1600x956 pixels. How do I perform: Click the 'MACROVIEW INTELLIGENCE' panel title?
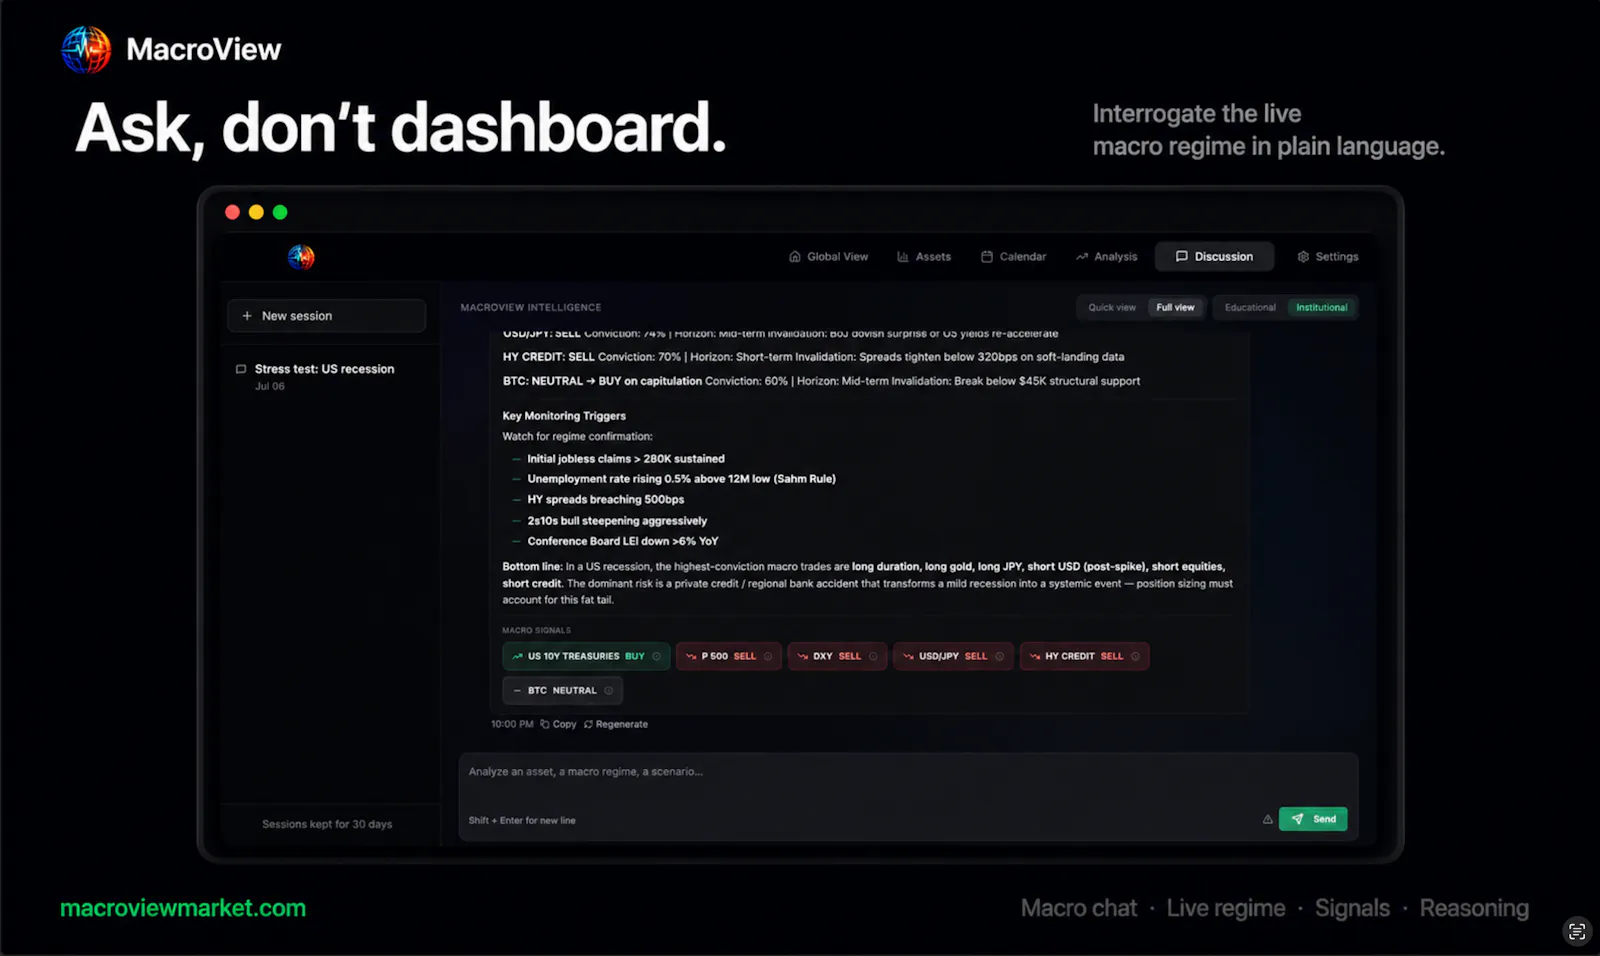coord(531,308)
